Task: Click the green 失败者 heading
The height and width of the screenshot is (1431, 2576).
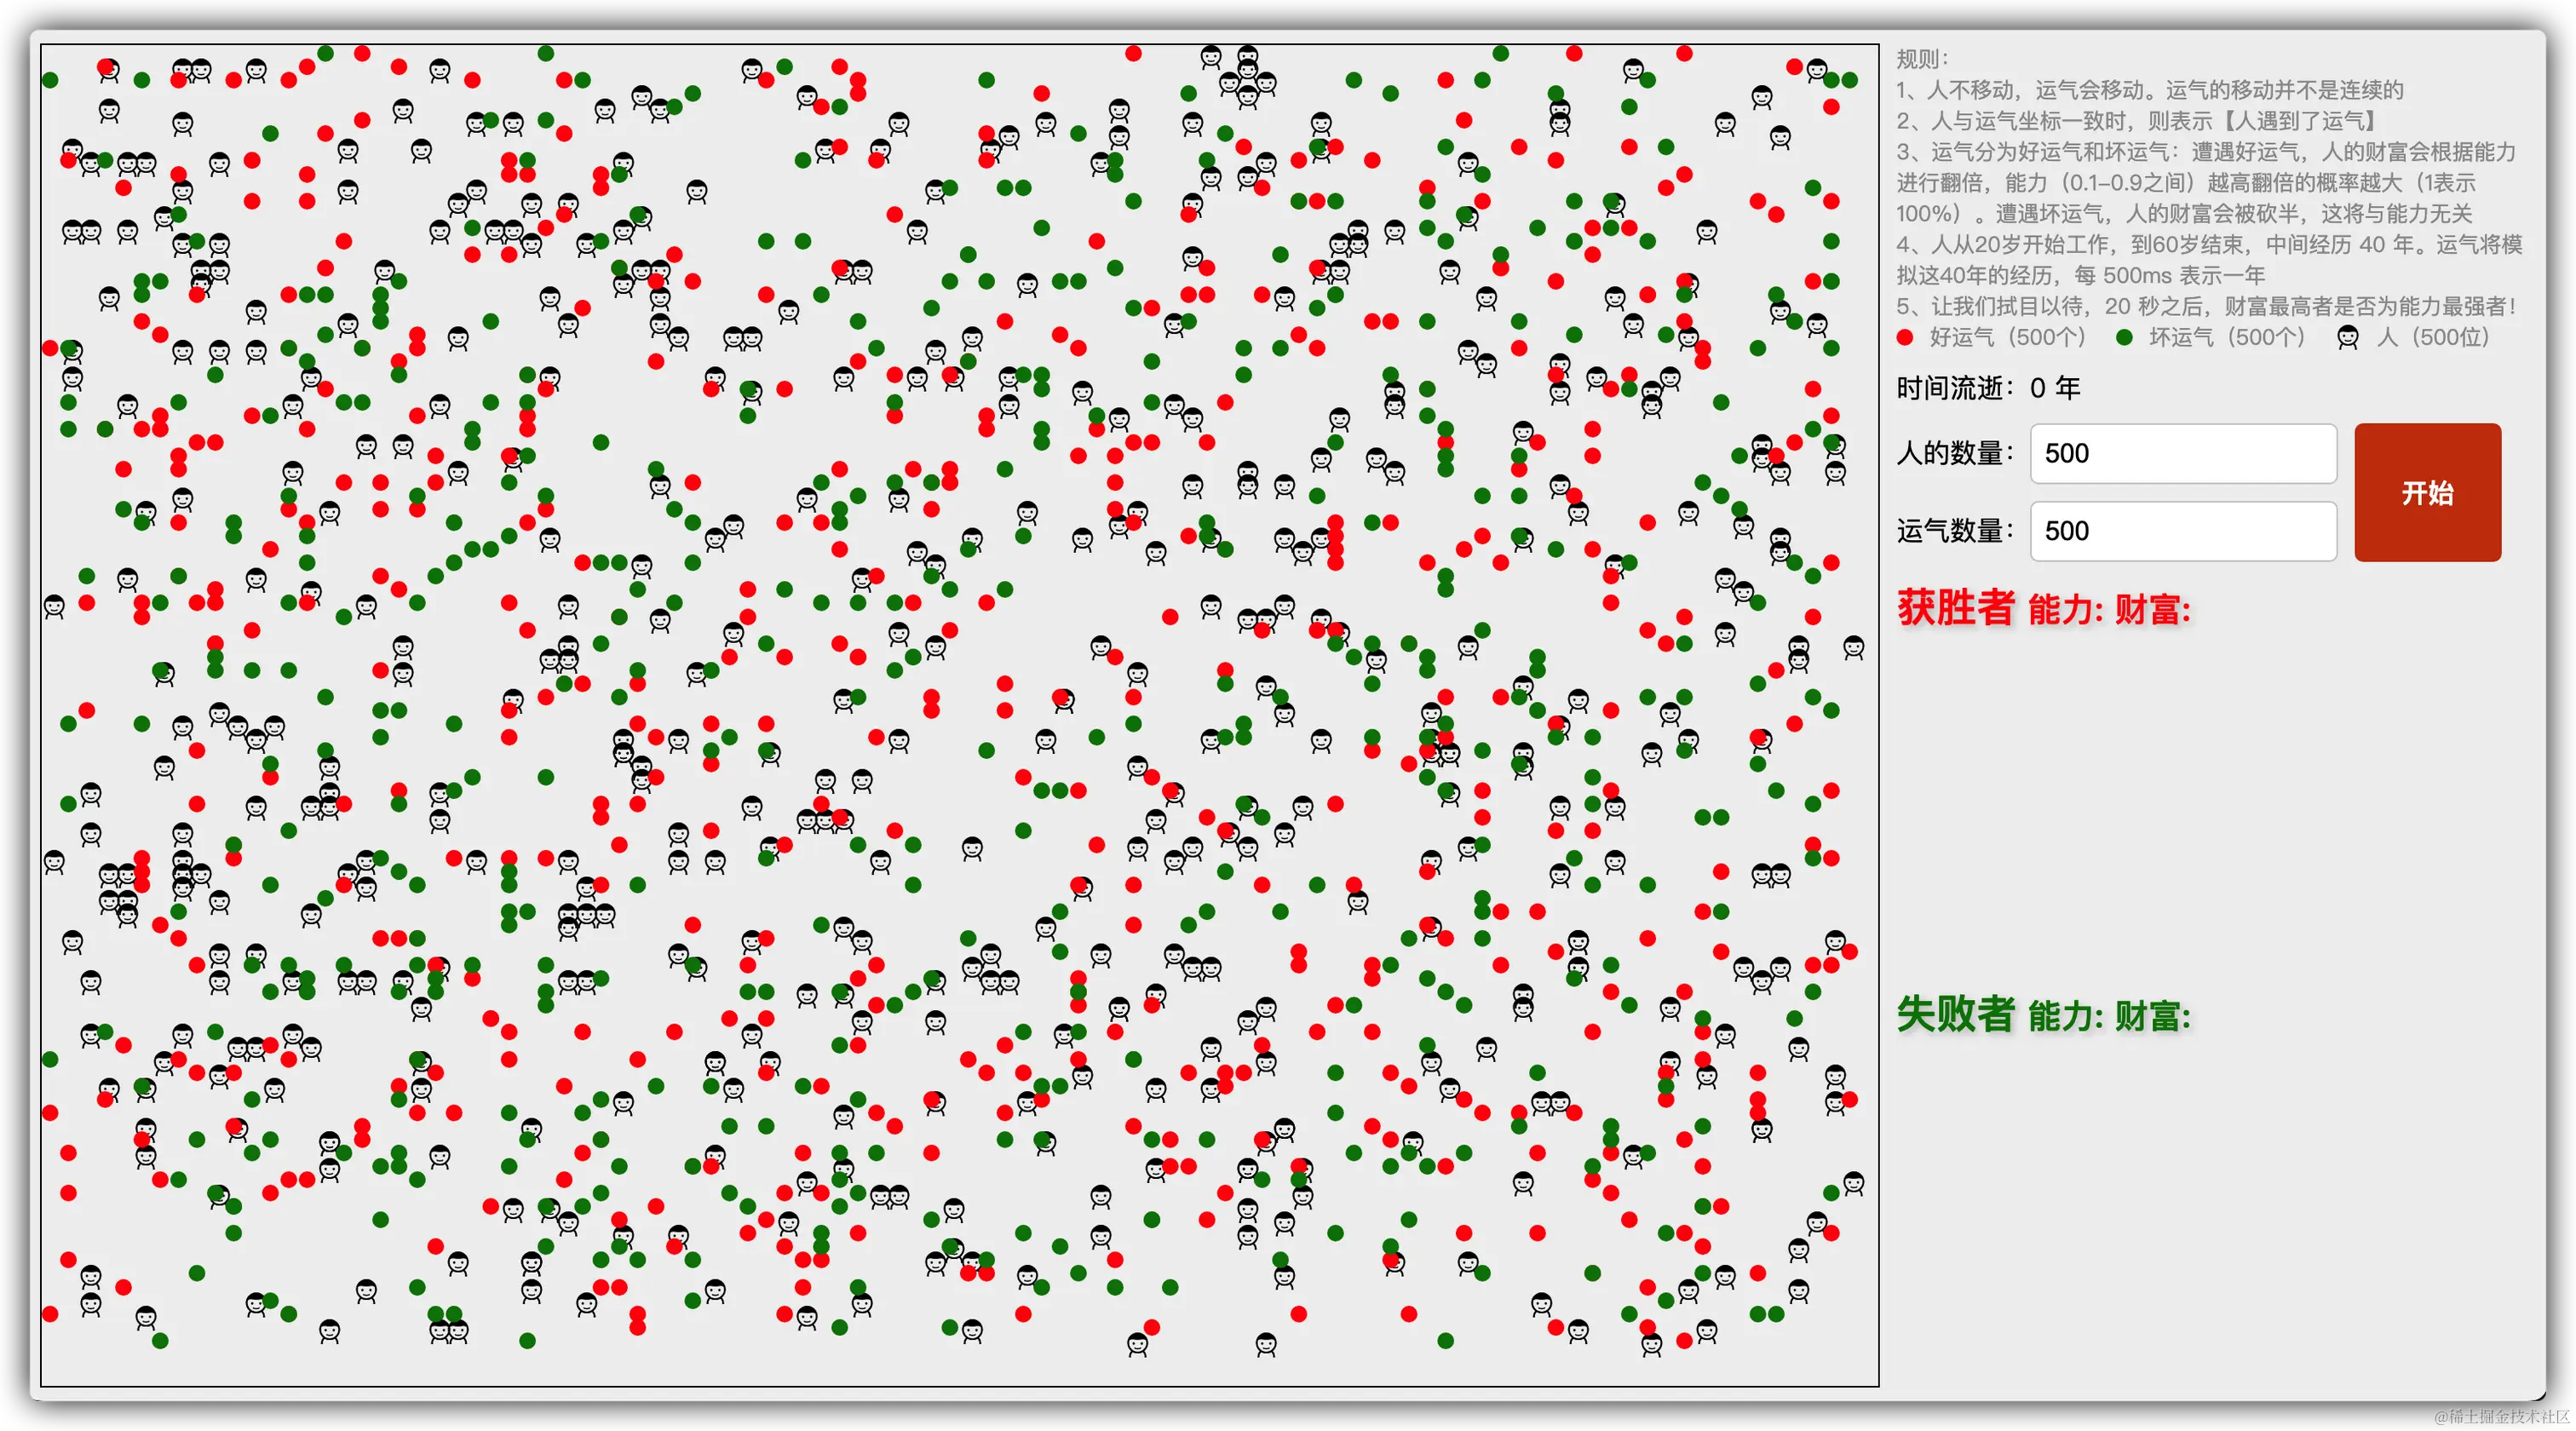Action: (1955, 1014)
